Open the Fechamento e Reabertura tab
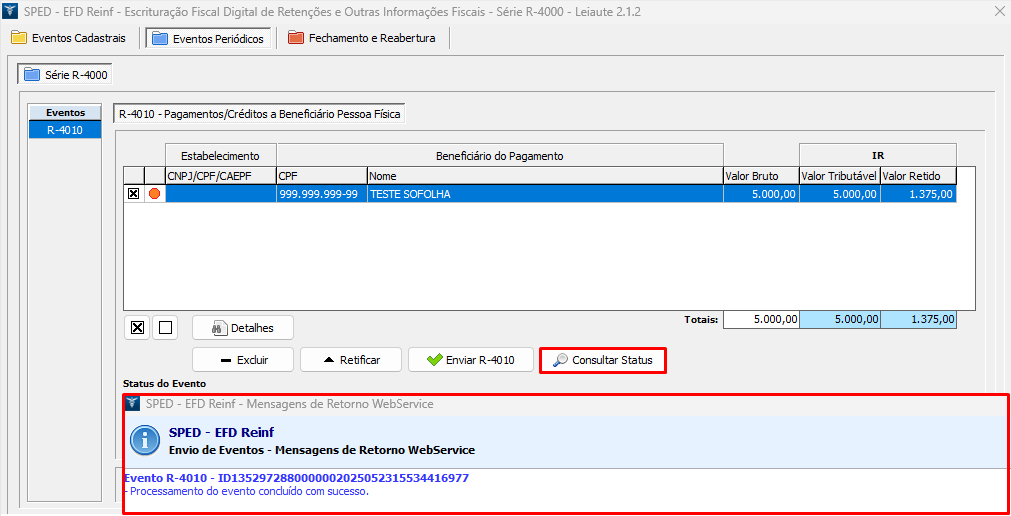The width and height of the screenshot is (1011, 516). [363, 38]
